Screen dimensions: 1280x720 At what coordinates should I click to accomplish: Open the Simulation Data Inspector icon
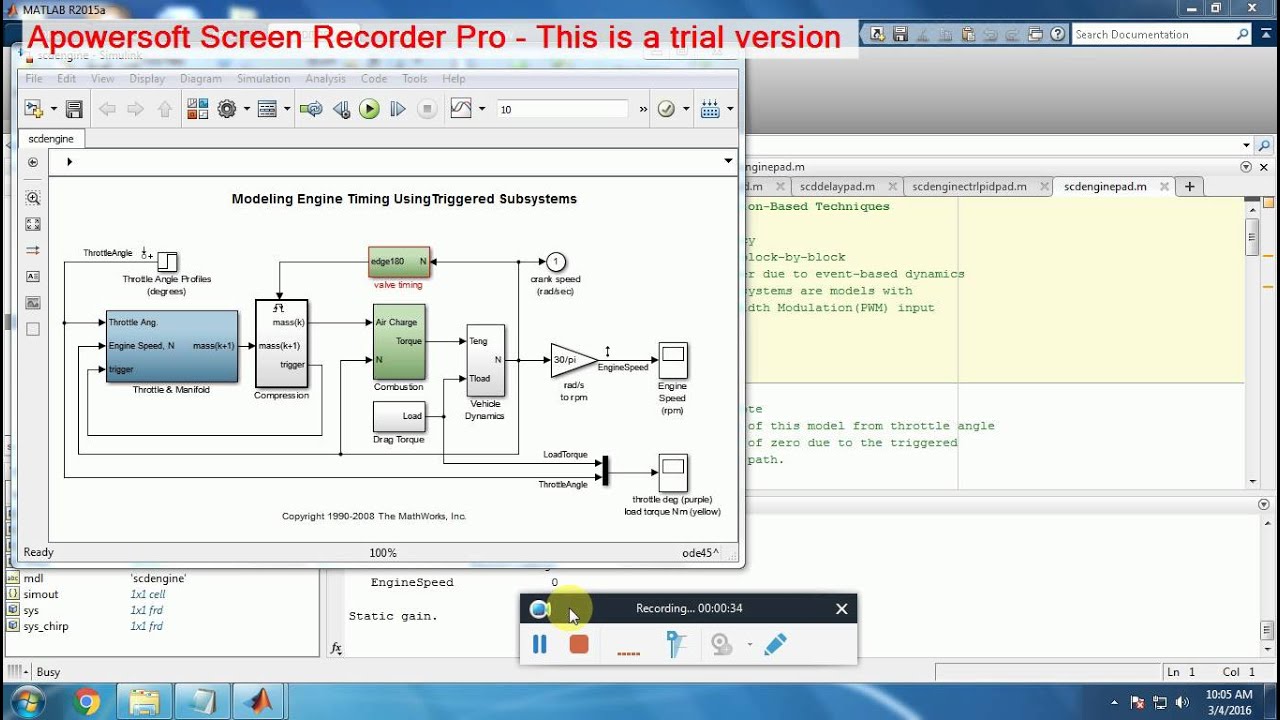pos(461,109)
